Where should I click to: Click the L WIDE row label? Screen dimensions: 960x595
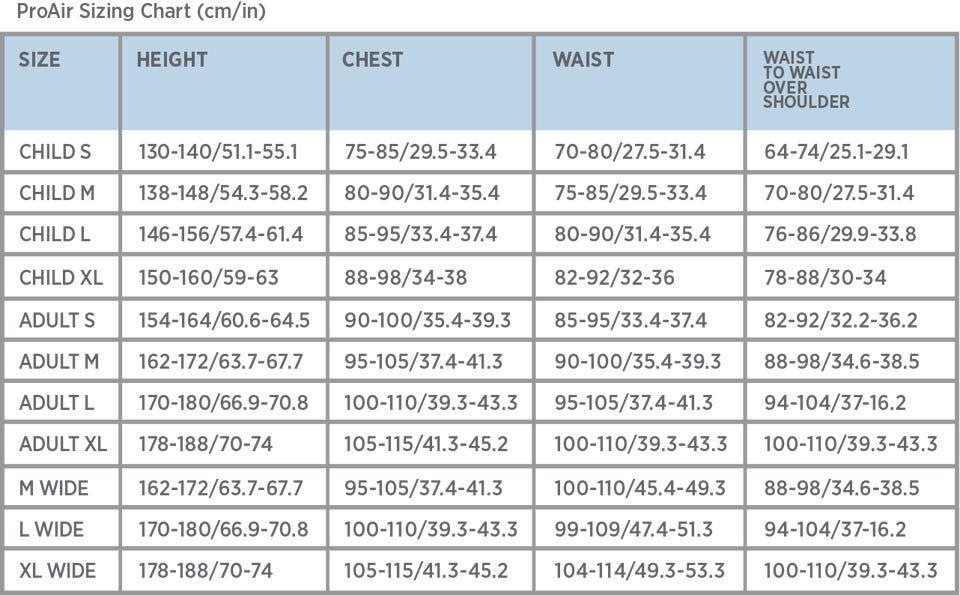(51, 529)
